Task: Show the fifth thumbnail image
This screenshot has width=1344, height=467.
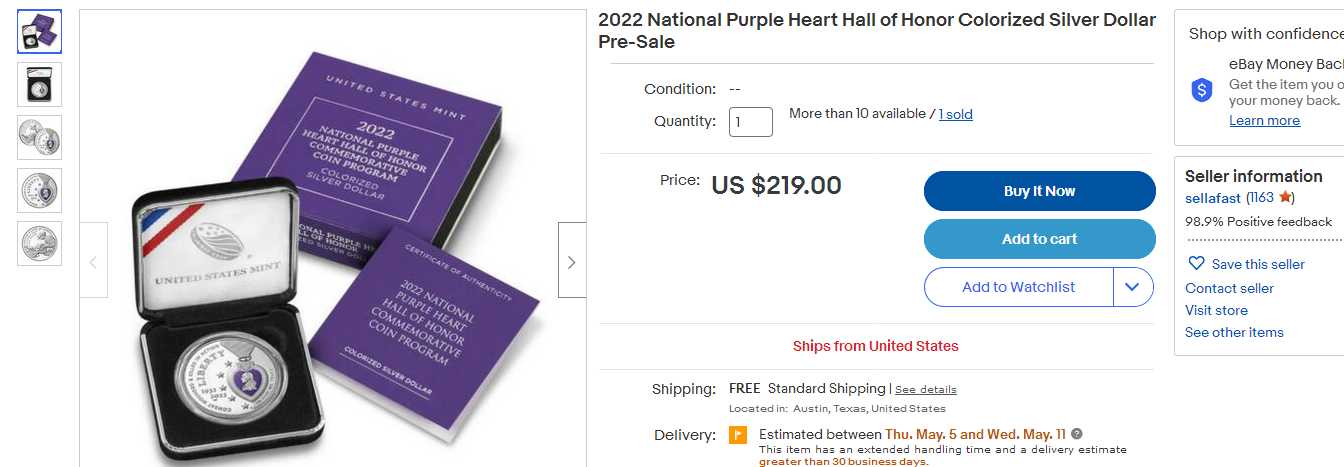Action: (x=40, y=243)
